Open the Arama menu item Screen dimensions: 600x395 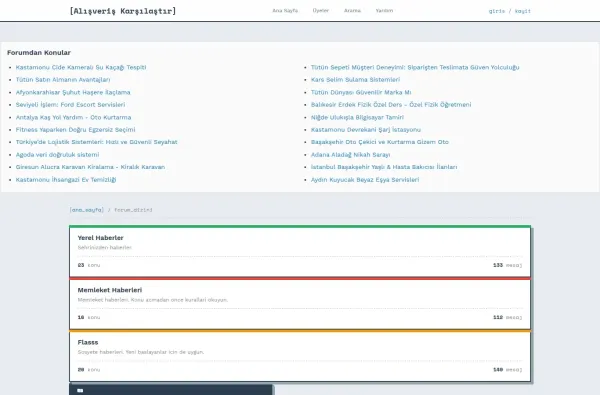click(x=352, y=11)
